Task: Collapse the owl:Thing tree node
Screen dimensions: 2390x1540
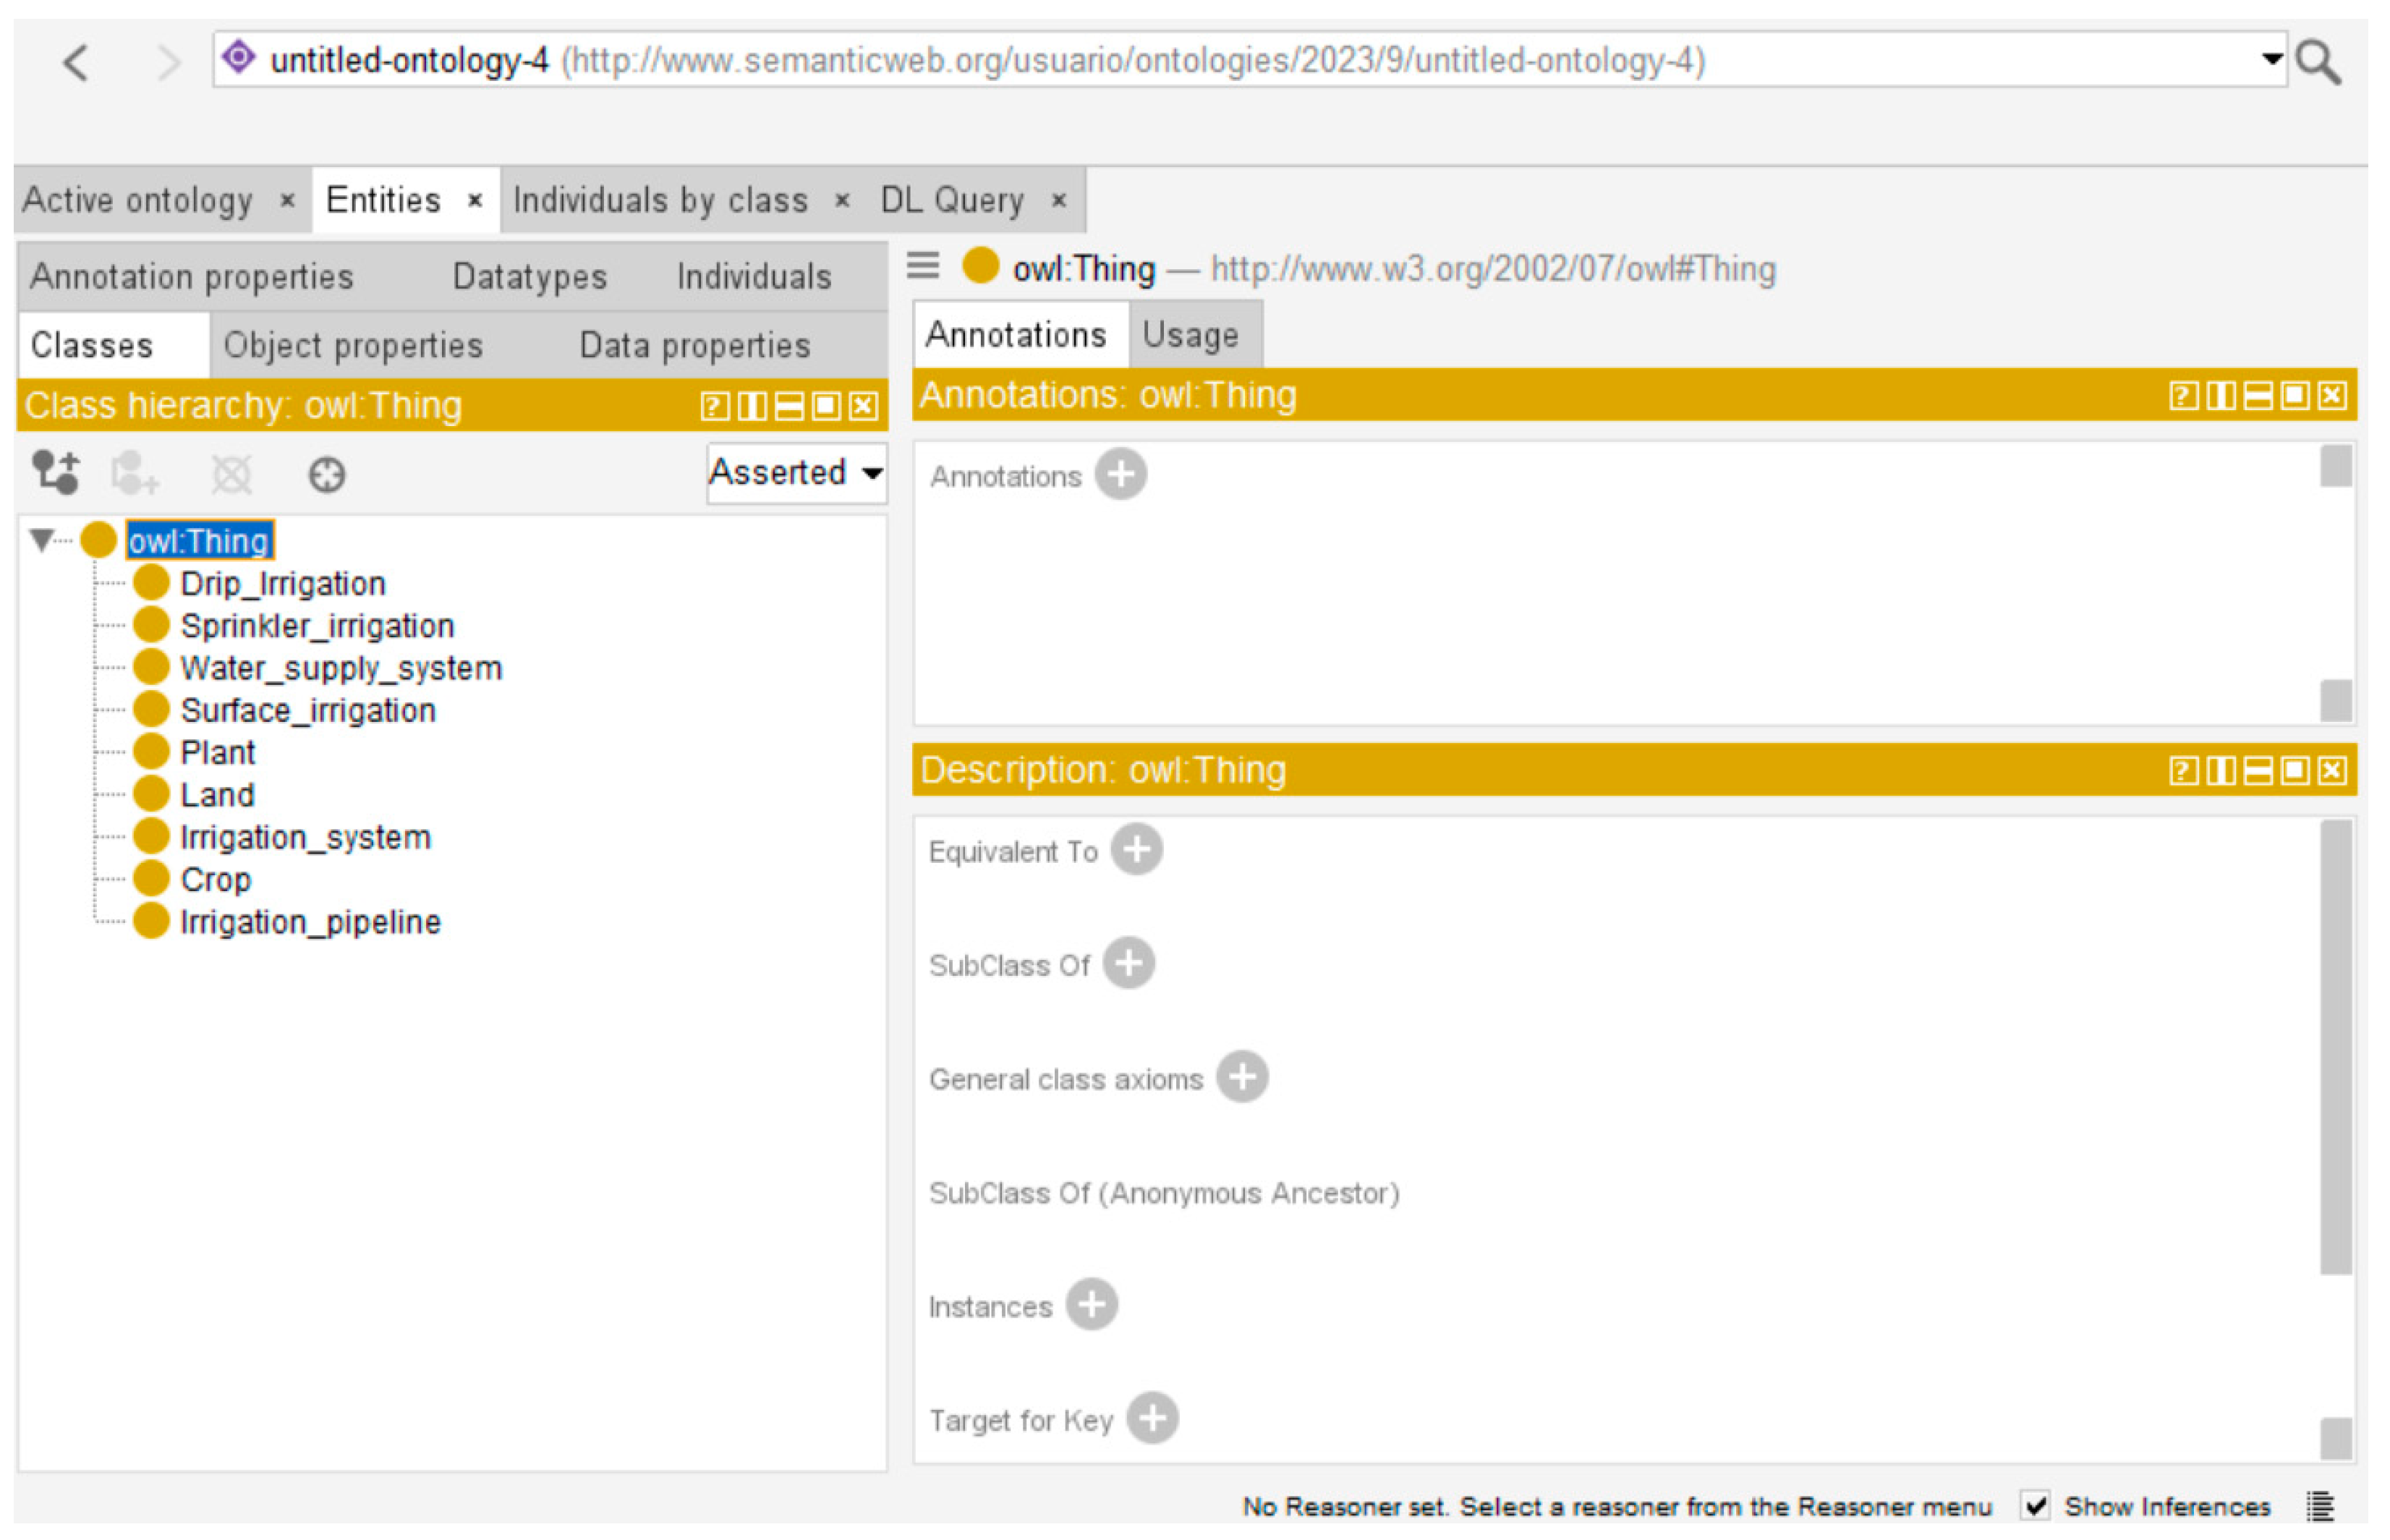Action: (41, 540)
